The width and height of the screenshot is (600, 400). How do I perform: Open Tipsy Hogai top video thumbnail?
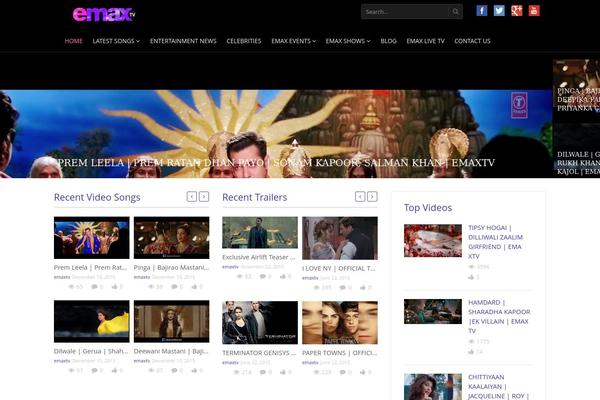tap(433, 240)
